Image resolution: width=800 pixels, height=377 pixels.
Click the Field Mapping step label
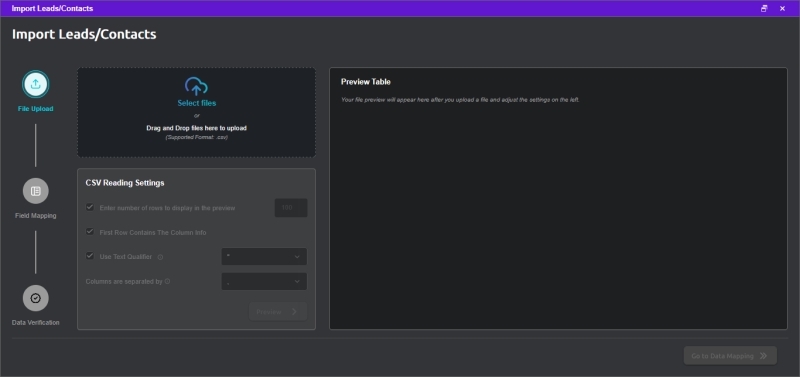click(36, 216)
